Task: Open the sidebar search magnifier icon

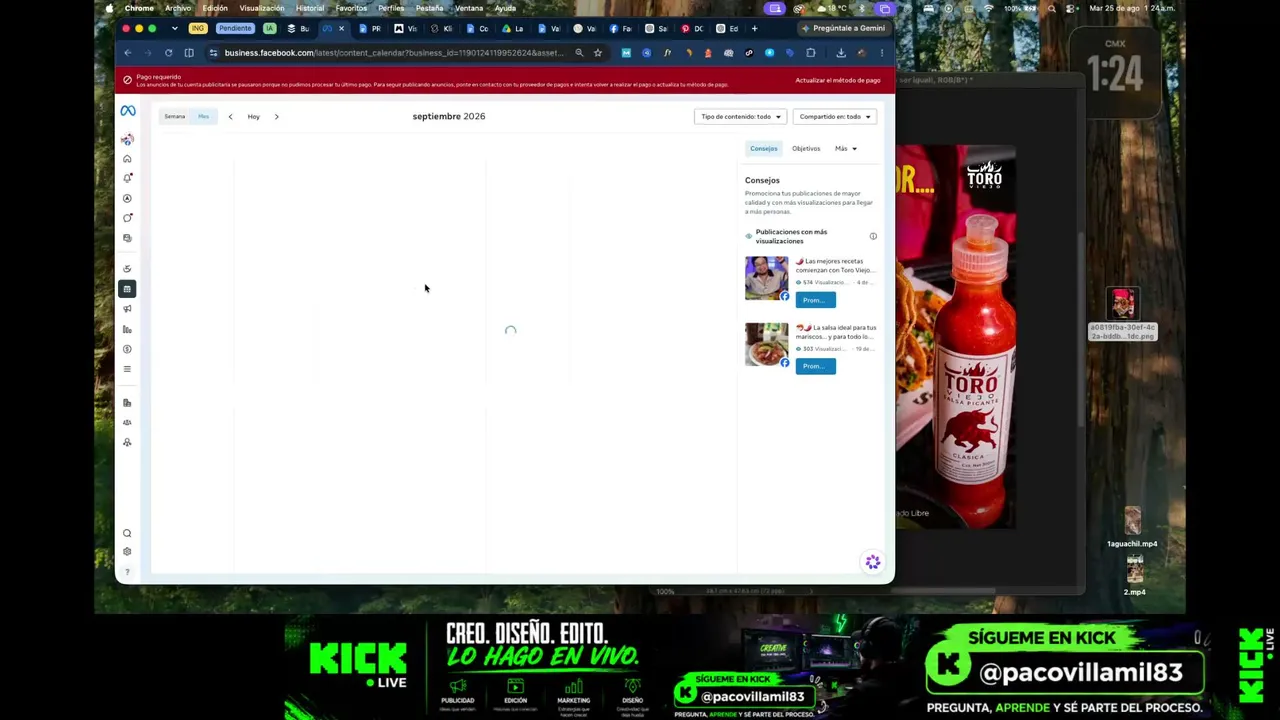Action: click(127, 533)
